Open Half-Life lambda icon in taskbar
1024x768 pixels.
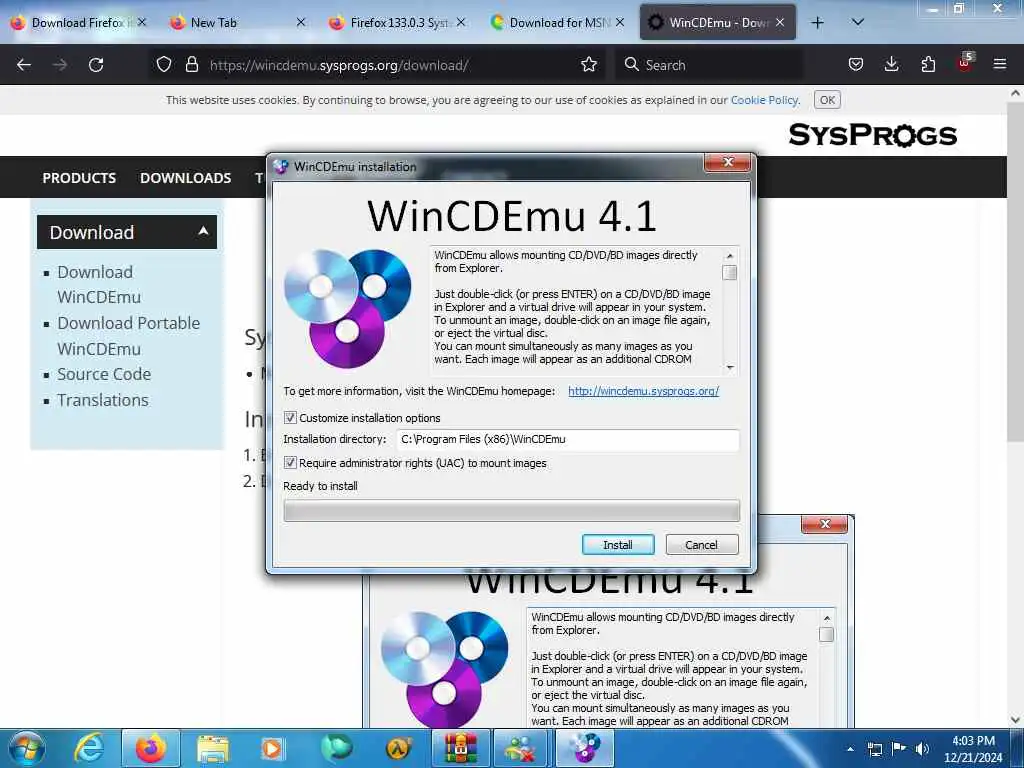coord(397,748)
